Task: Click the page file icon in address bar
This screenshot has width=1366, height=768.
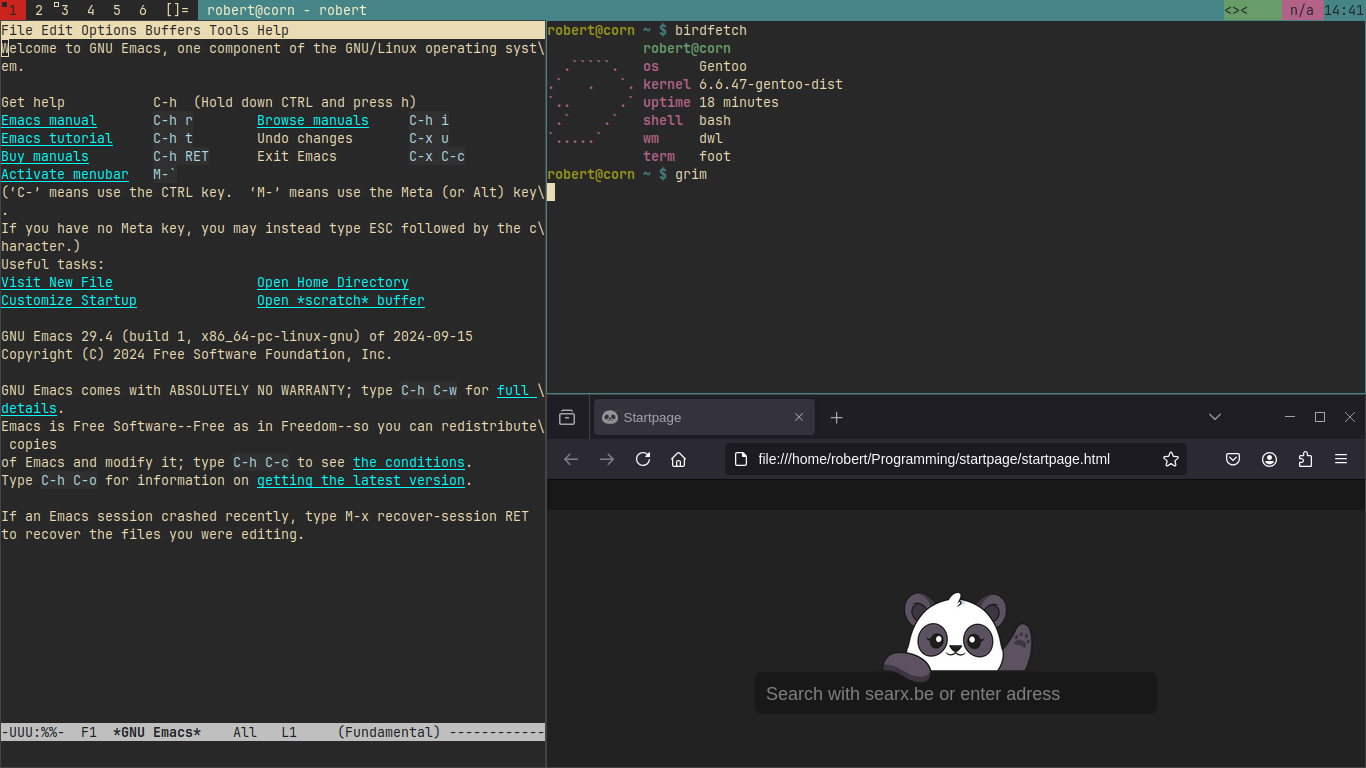Action: pyautogui.click(x=741, y=459)
